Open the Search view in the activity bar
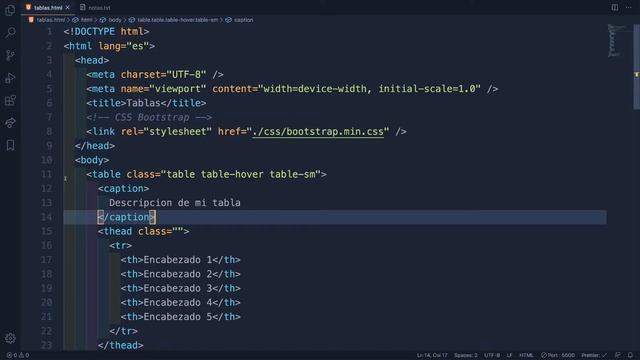The height and width of the screenshot is (360, 640). (x=10, y=32)
